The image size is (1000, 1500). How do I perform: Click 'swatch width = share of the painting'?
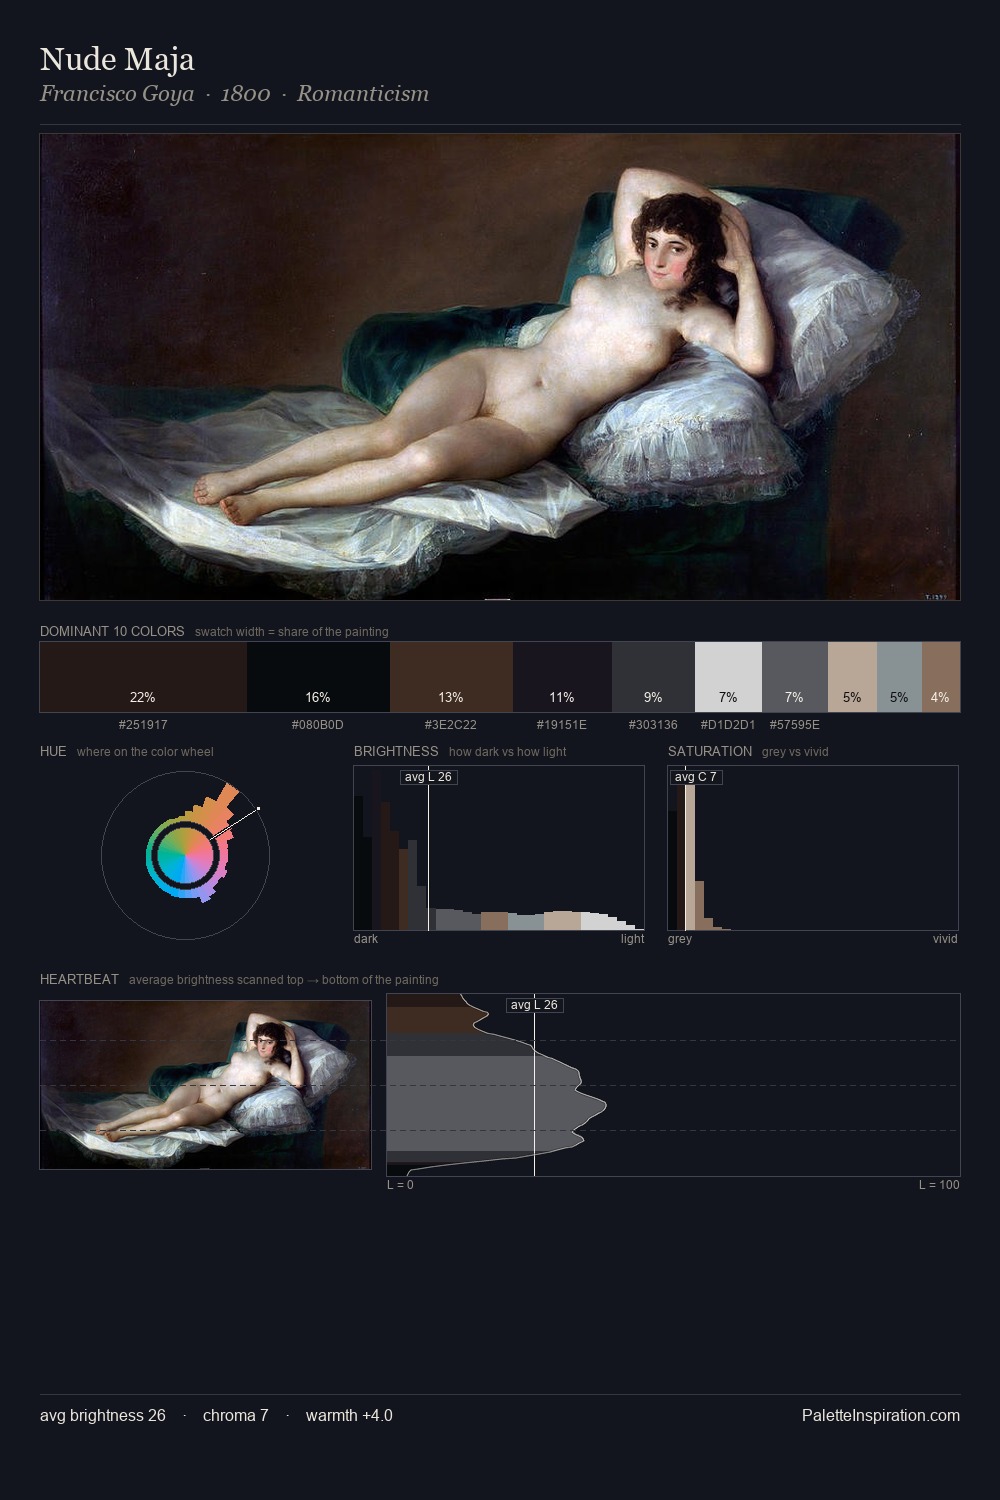292,632
